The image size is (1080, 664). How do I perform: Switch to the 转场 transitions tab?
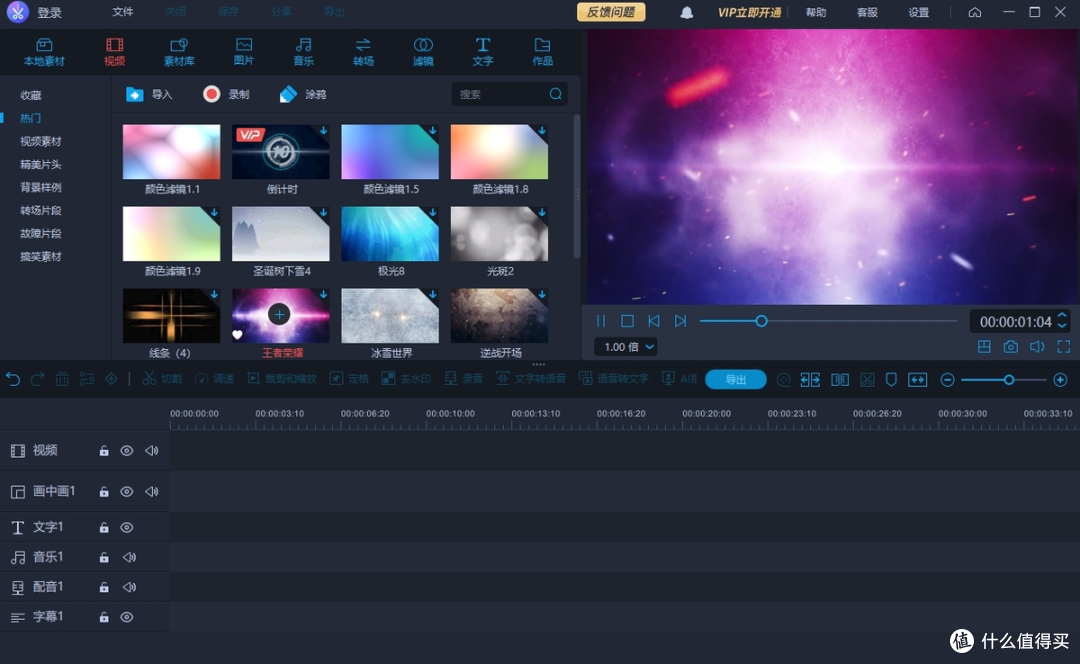pyautogui.click(x=363, y=52)
